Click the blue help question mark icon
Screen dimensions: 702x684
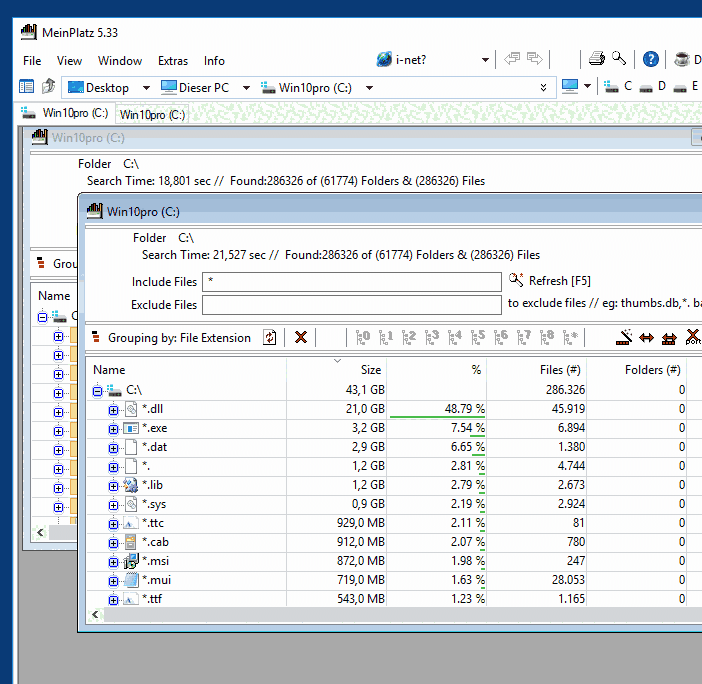click(x=651, y=59)
